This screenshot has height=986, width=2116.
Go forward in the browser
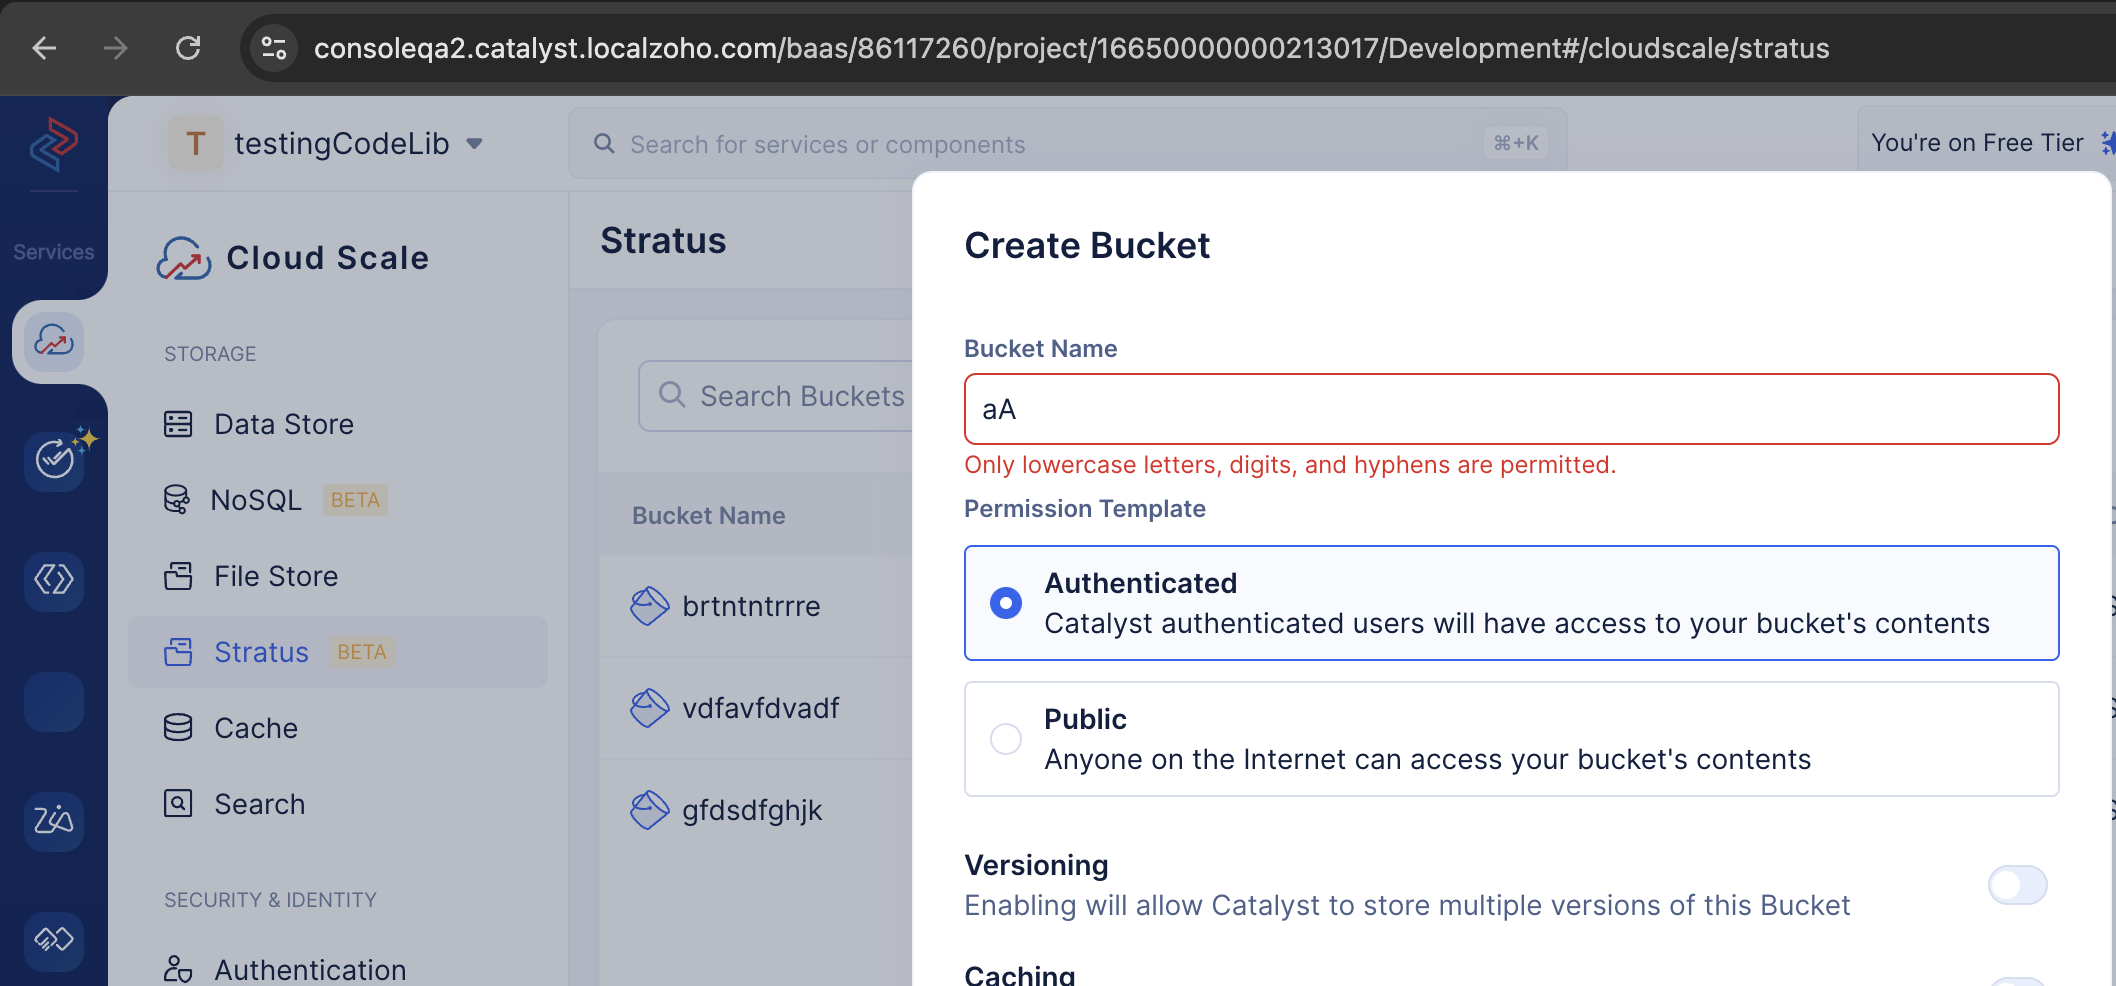[x=116, y=48]
